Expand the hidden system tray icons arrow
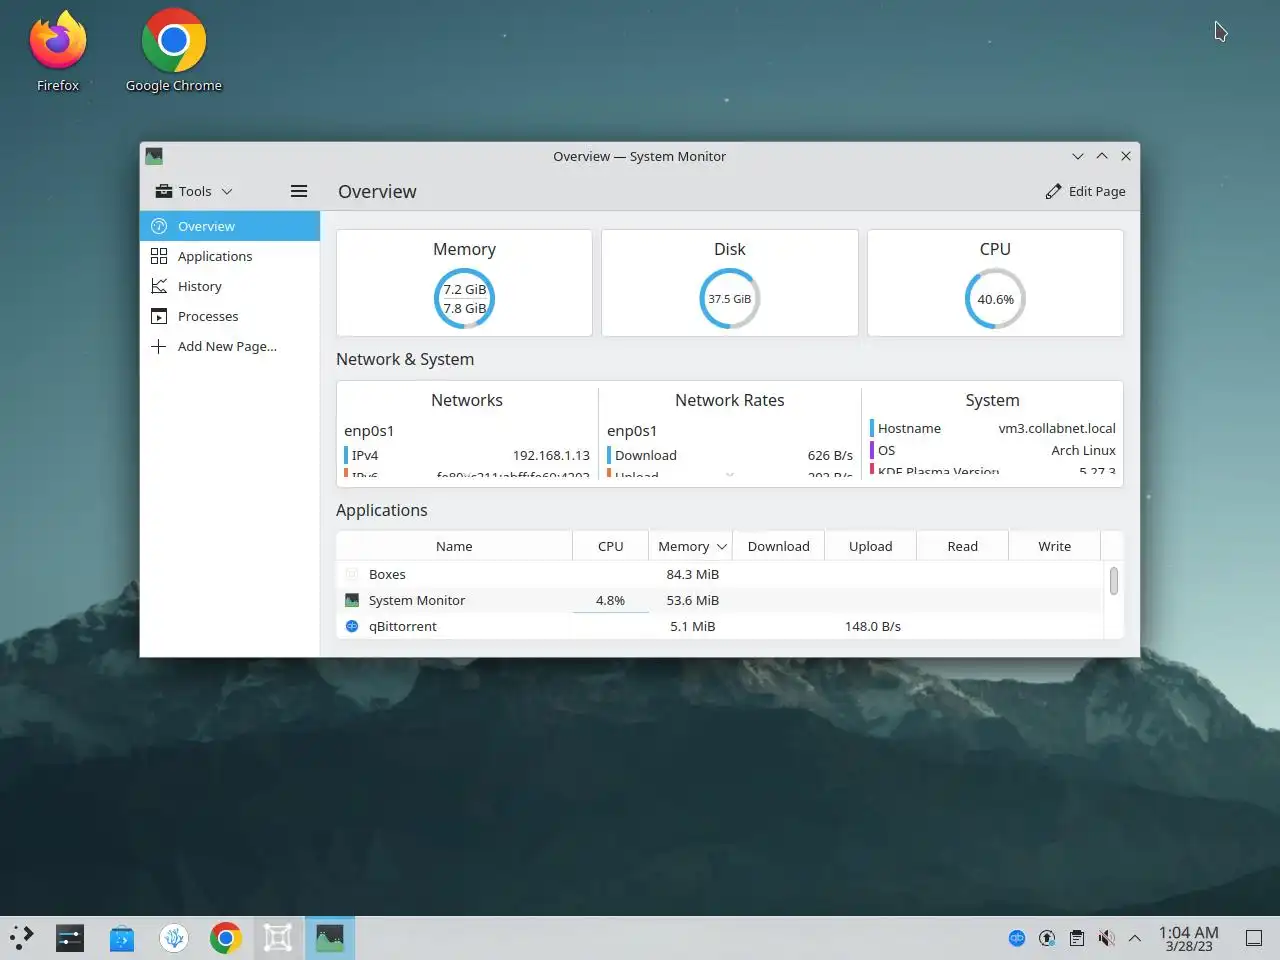 (1135, 938)
